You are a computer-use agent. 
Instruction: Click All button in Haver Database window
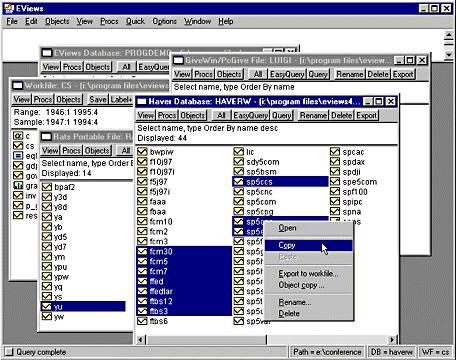pos(221,115)
